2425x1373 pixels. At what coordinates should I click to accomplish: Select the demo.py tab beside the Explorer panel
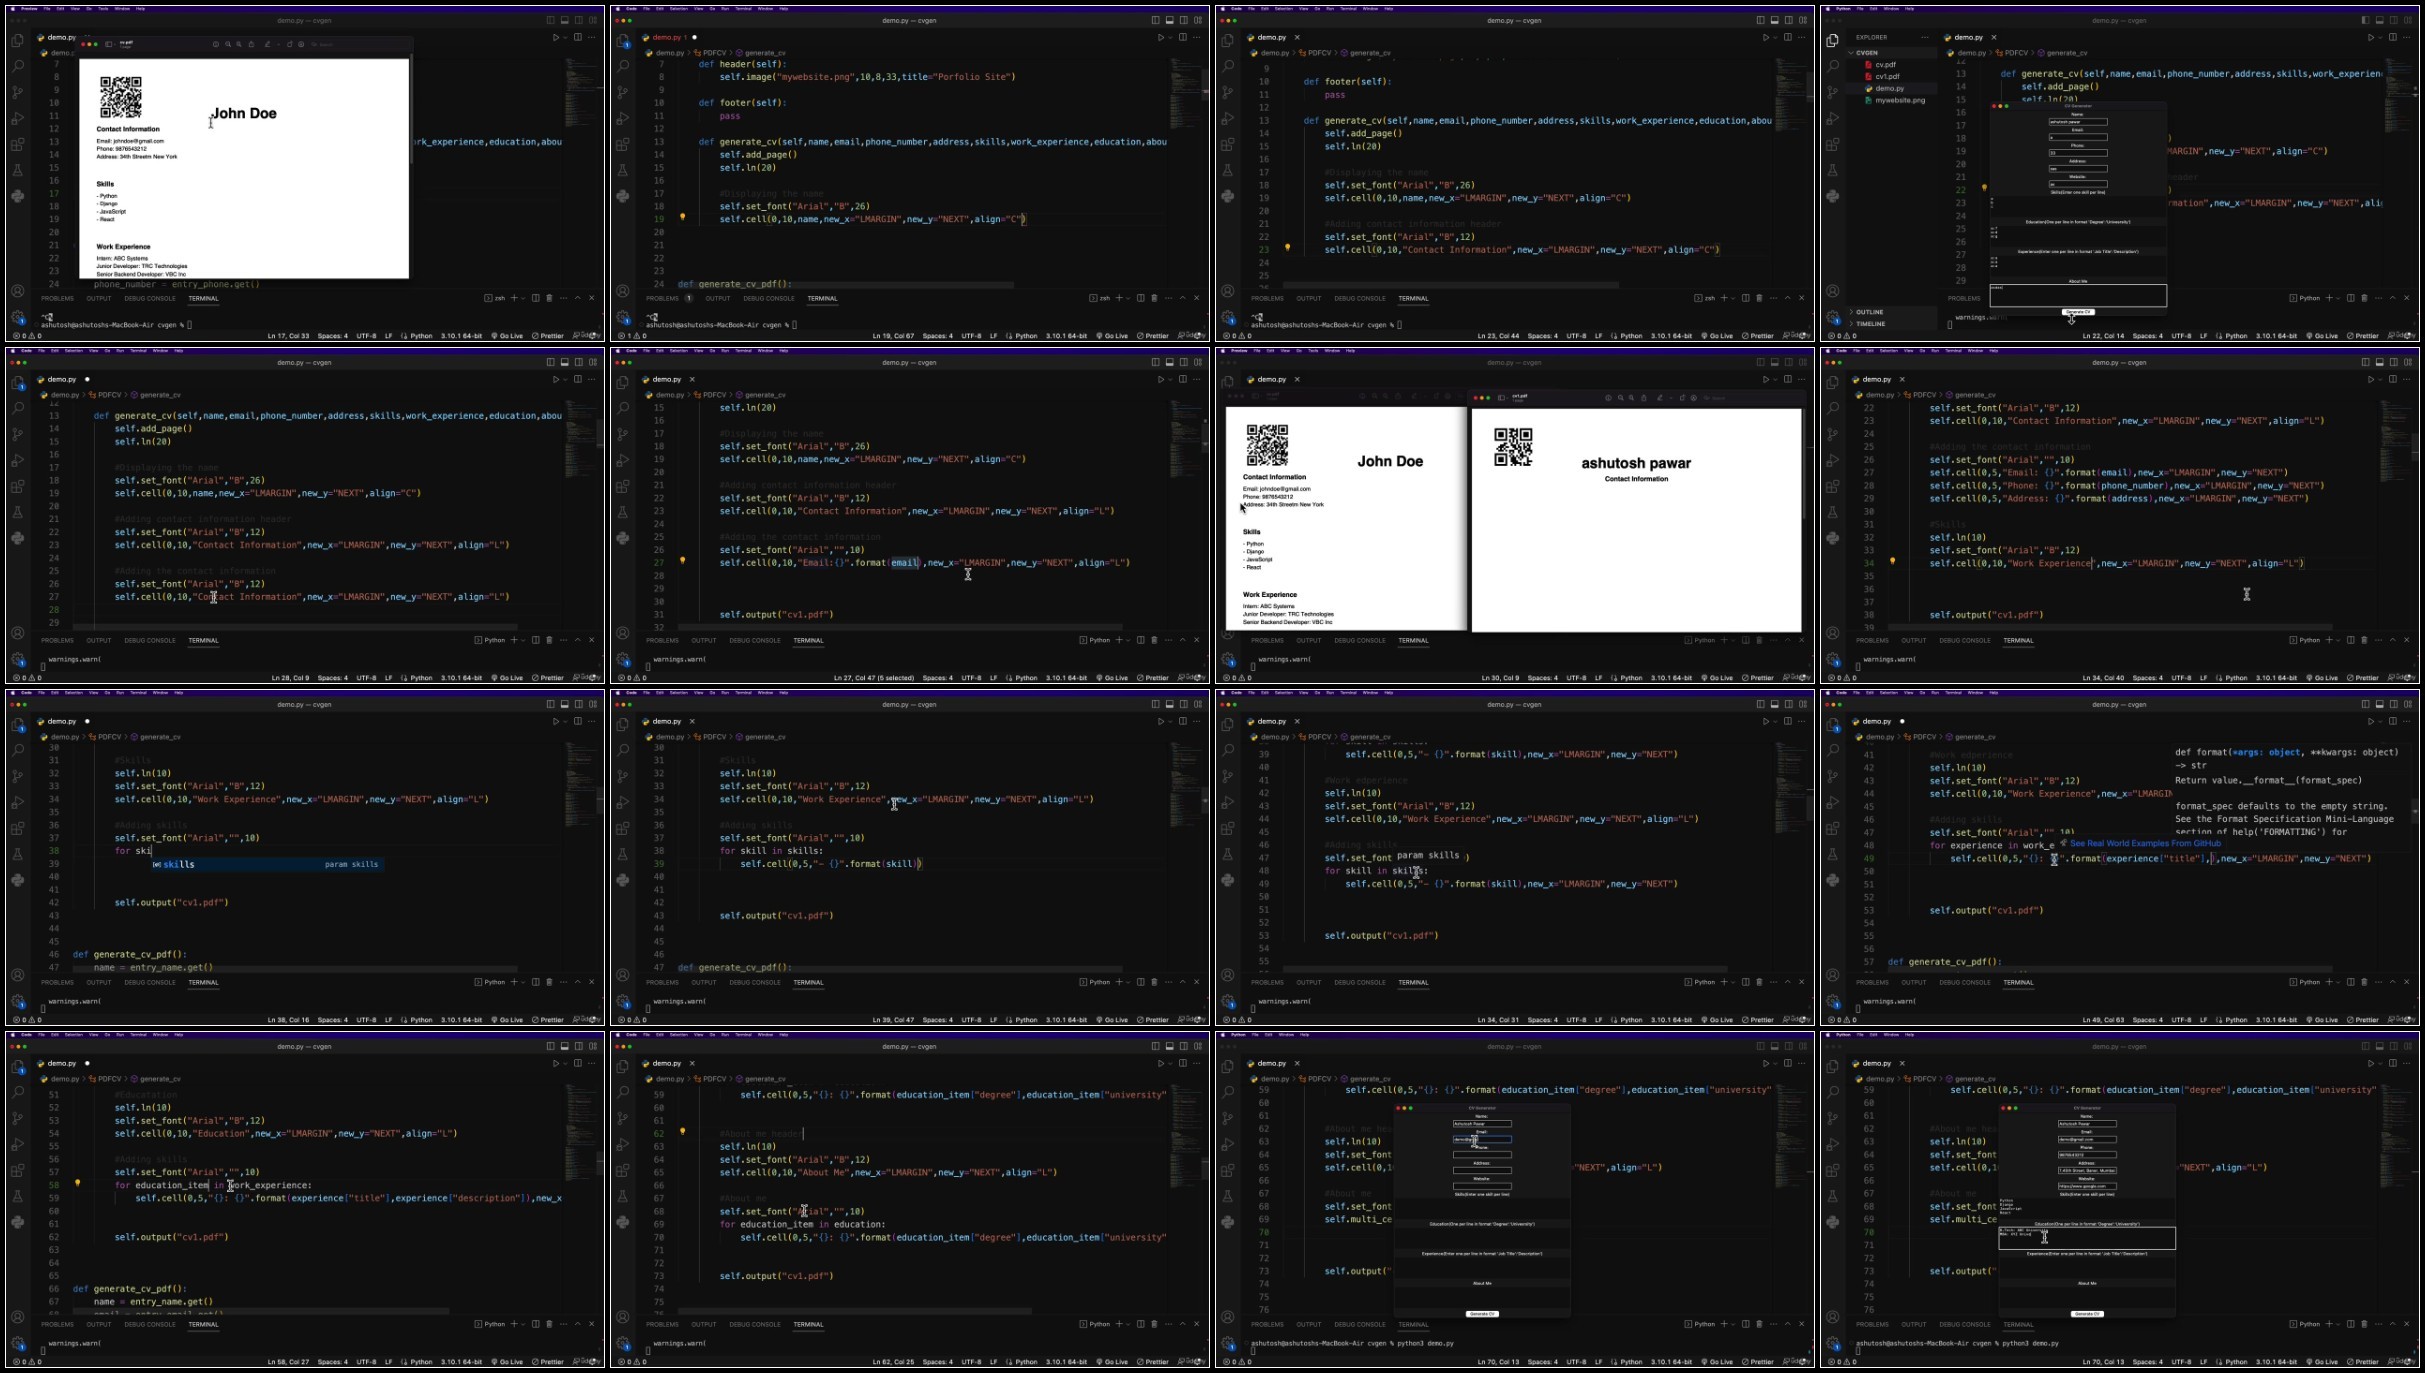[x=1968, y=37]
